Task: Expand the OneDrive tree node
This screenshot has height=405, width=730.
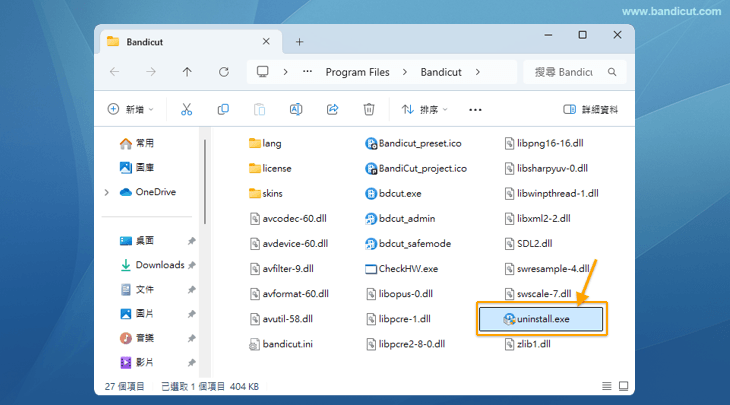Action: click(107, 192)
